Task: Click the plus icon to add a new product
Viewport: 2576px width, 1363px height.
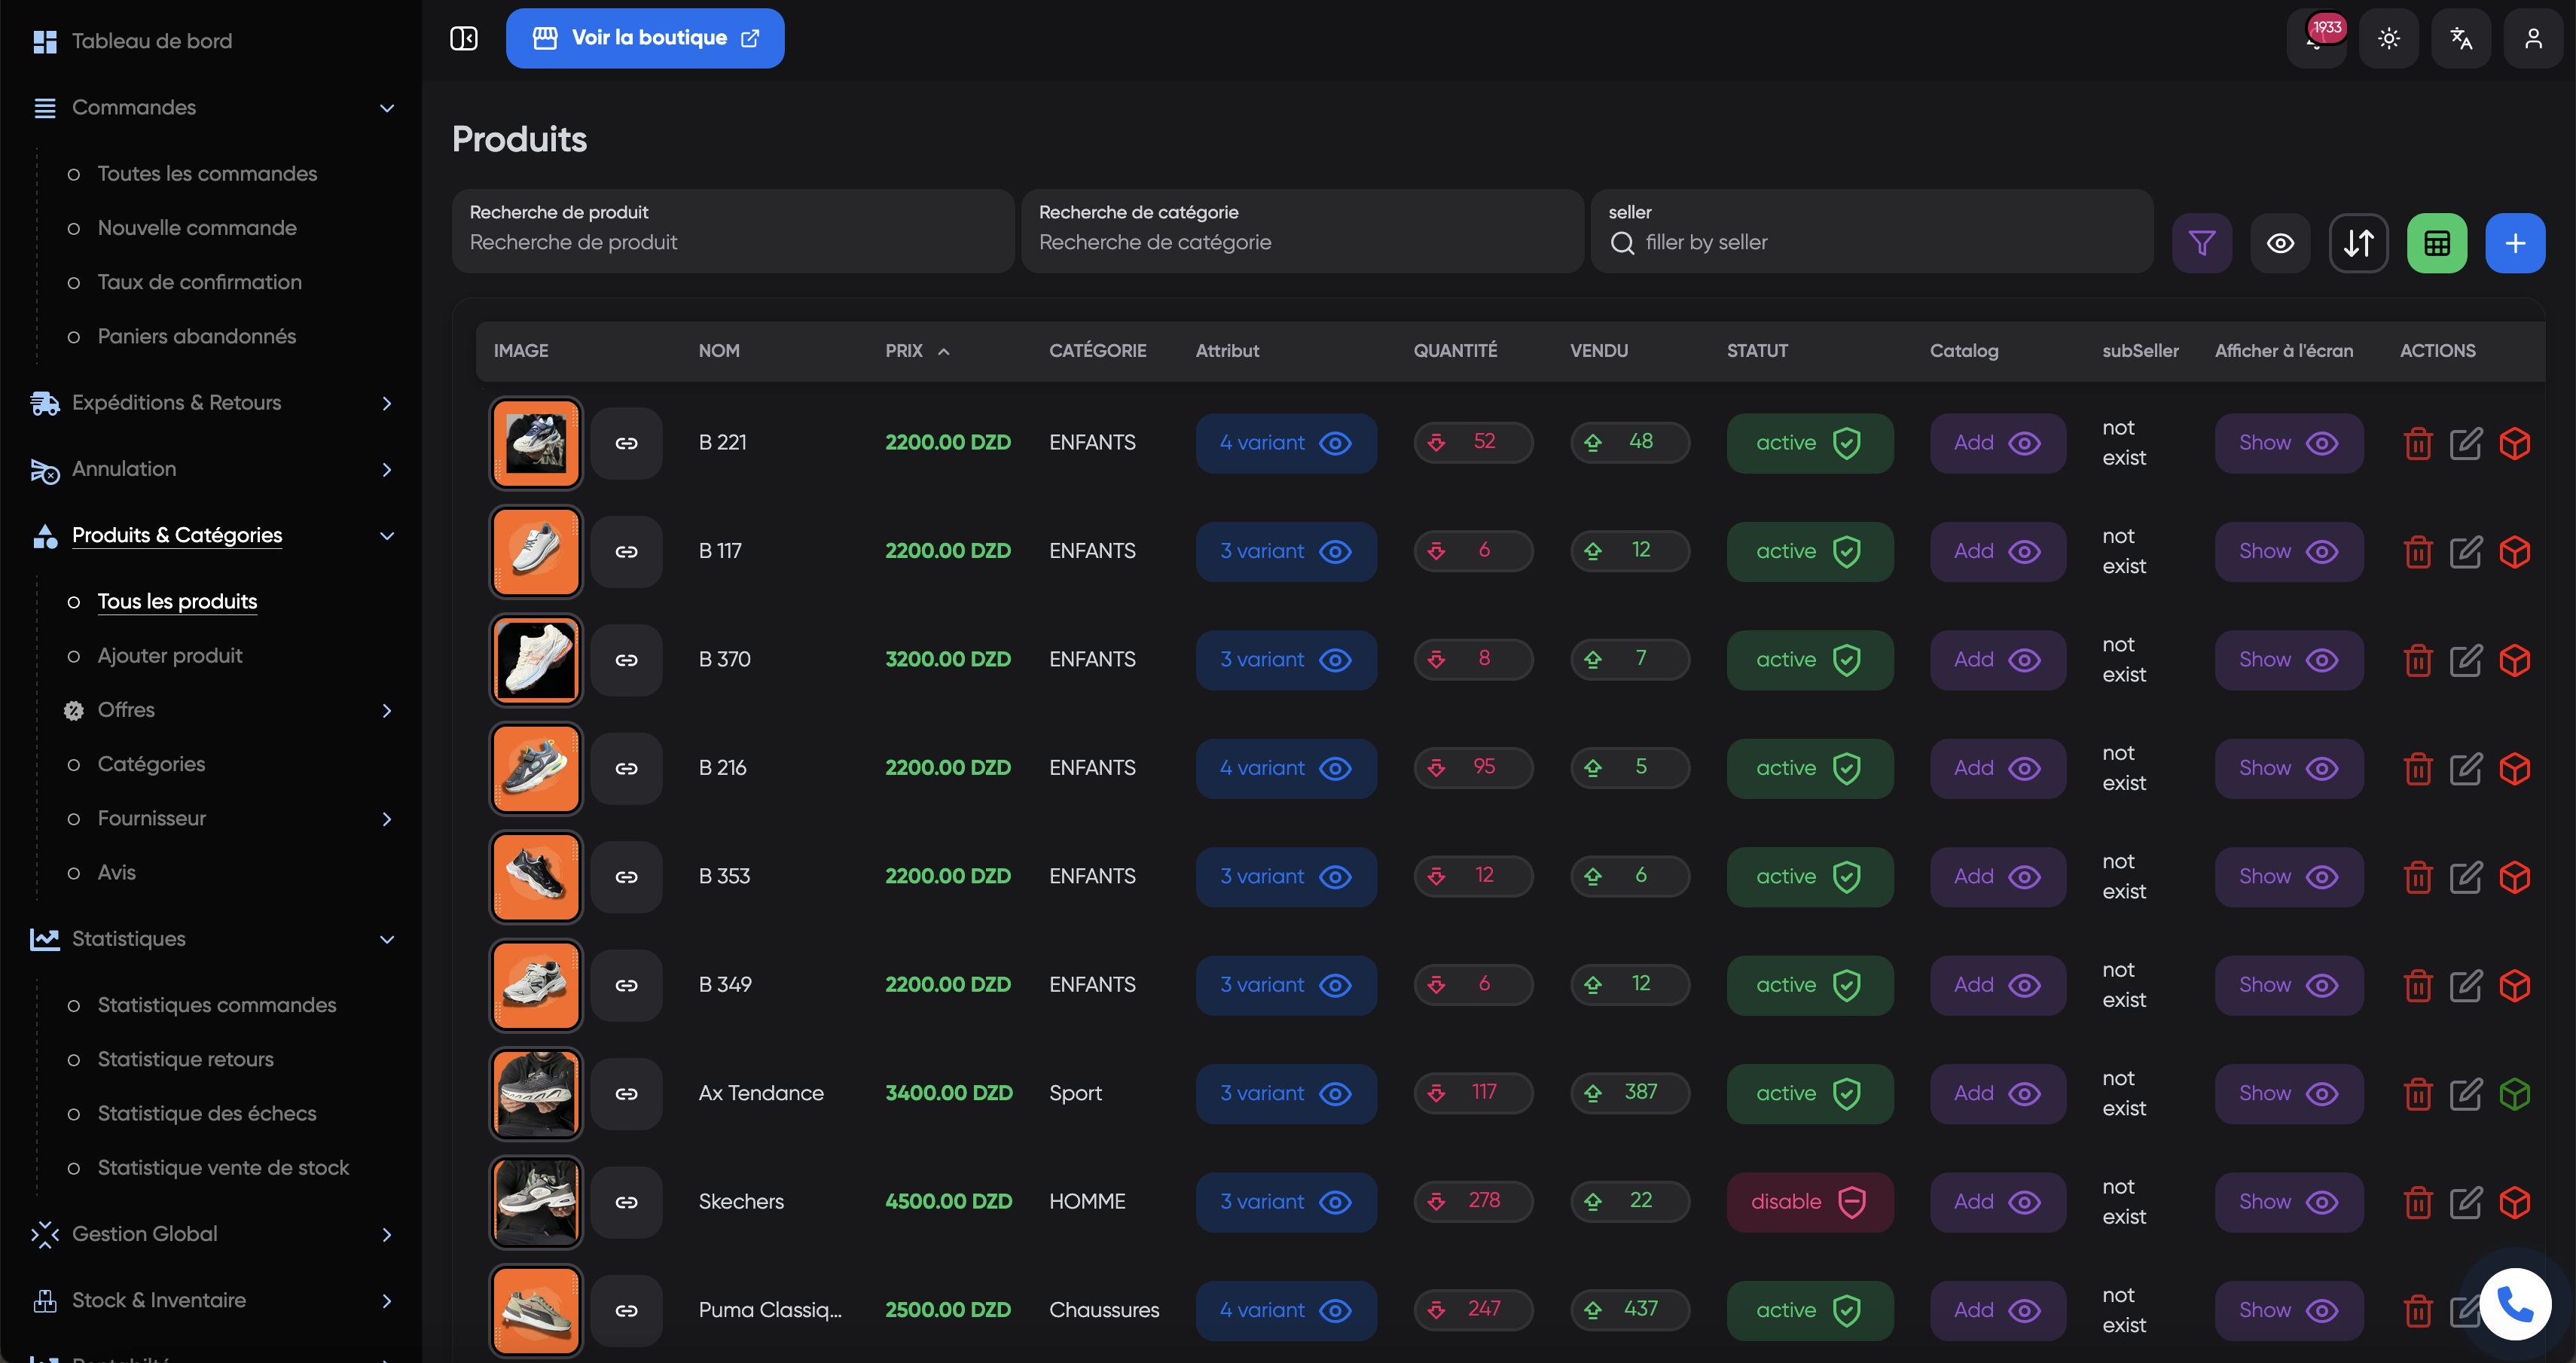Action: pyautogui.click(x=2516, y=242)
